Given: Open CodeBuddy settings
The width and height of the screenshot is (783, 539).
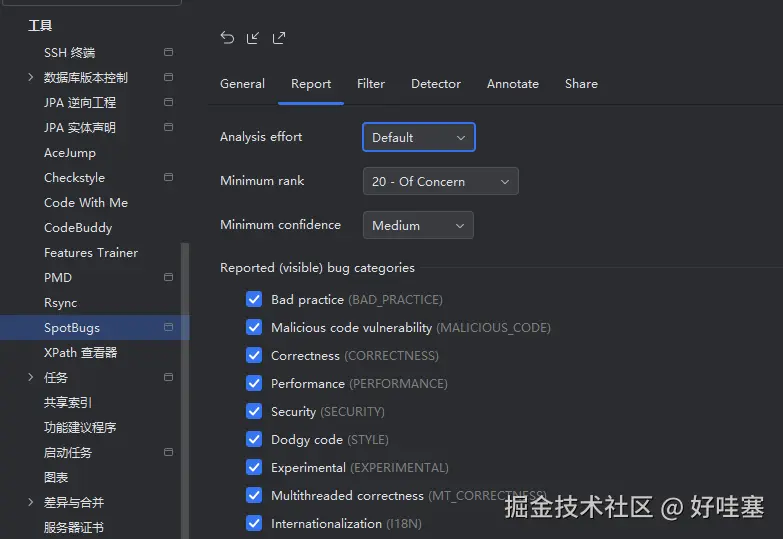Looking at the screenshot, I should (78, 227).
